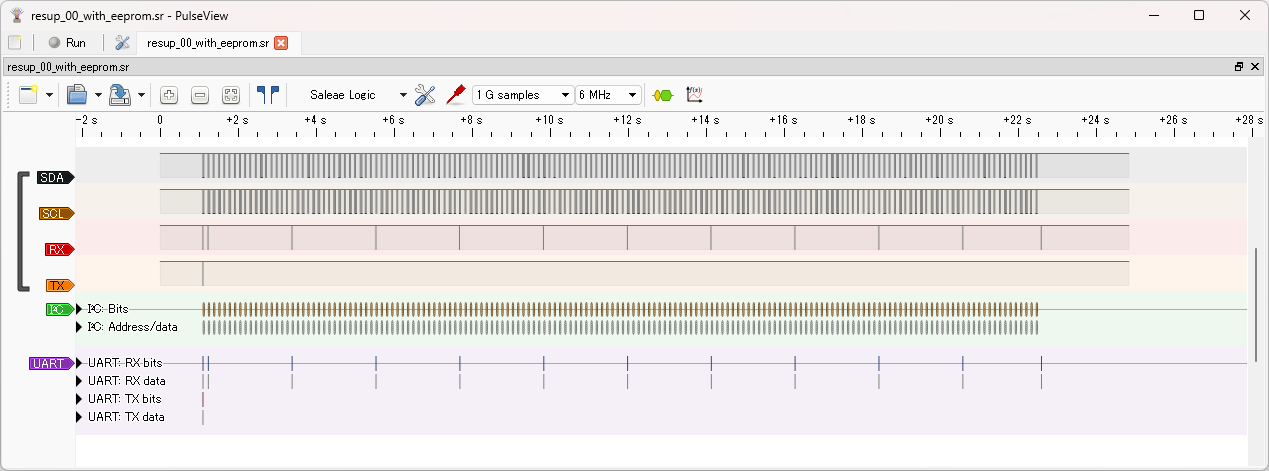Select the SDA channel label
The height and width of the screenshot is (471, 1269).
[56, 178]
